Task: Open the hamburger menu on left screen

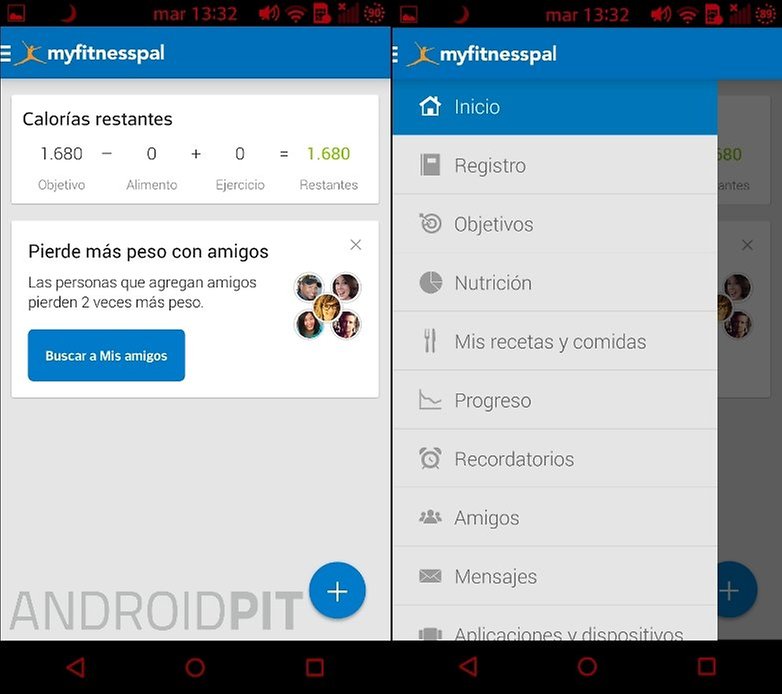Action: tap(5, 53)
